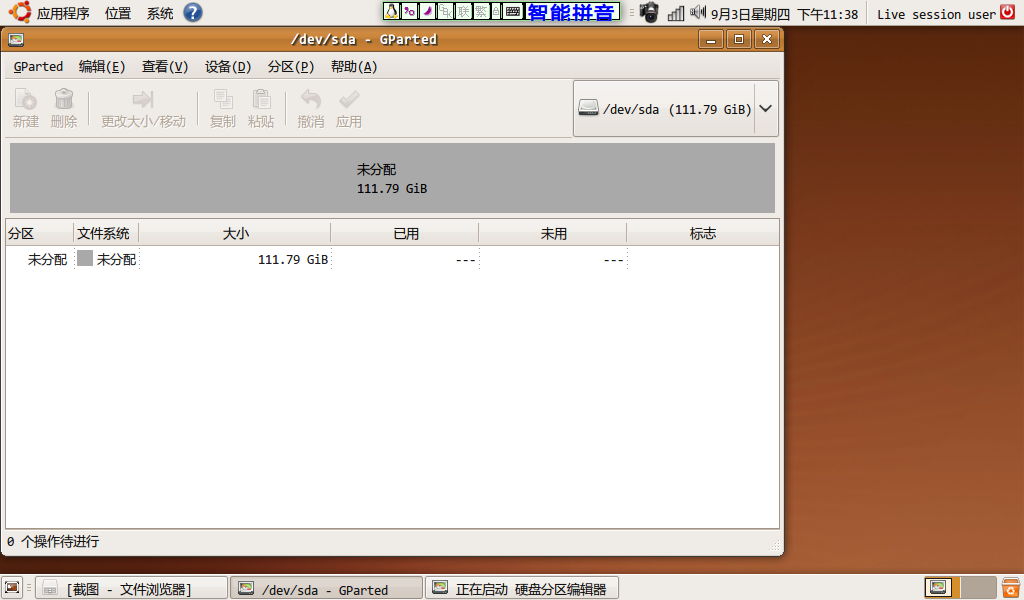Click the Live session user switcher
1024x600 pixels.
click(x=936, y=14)
